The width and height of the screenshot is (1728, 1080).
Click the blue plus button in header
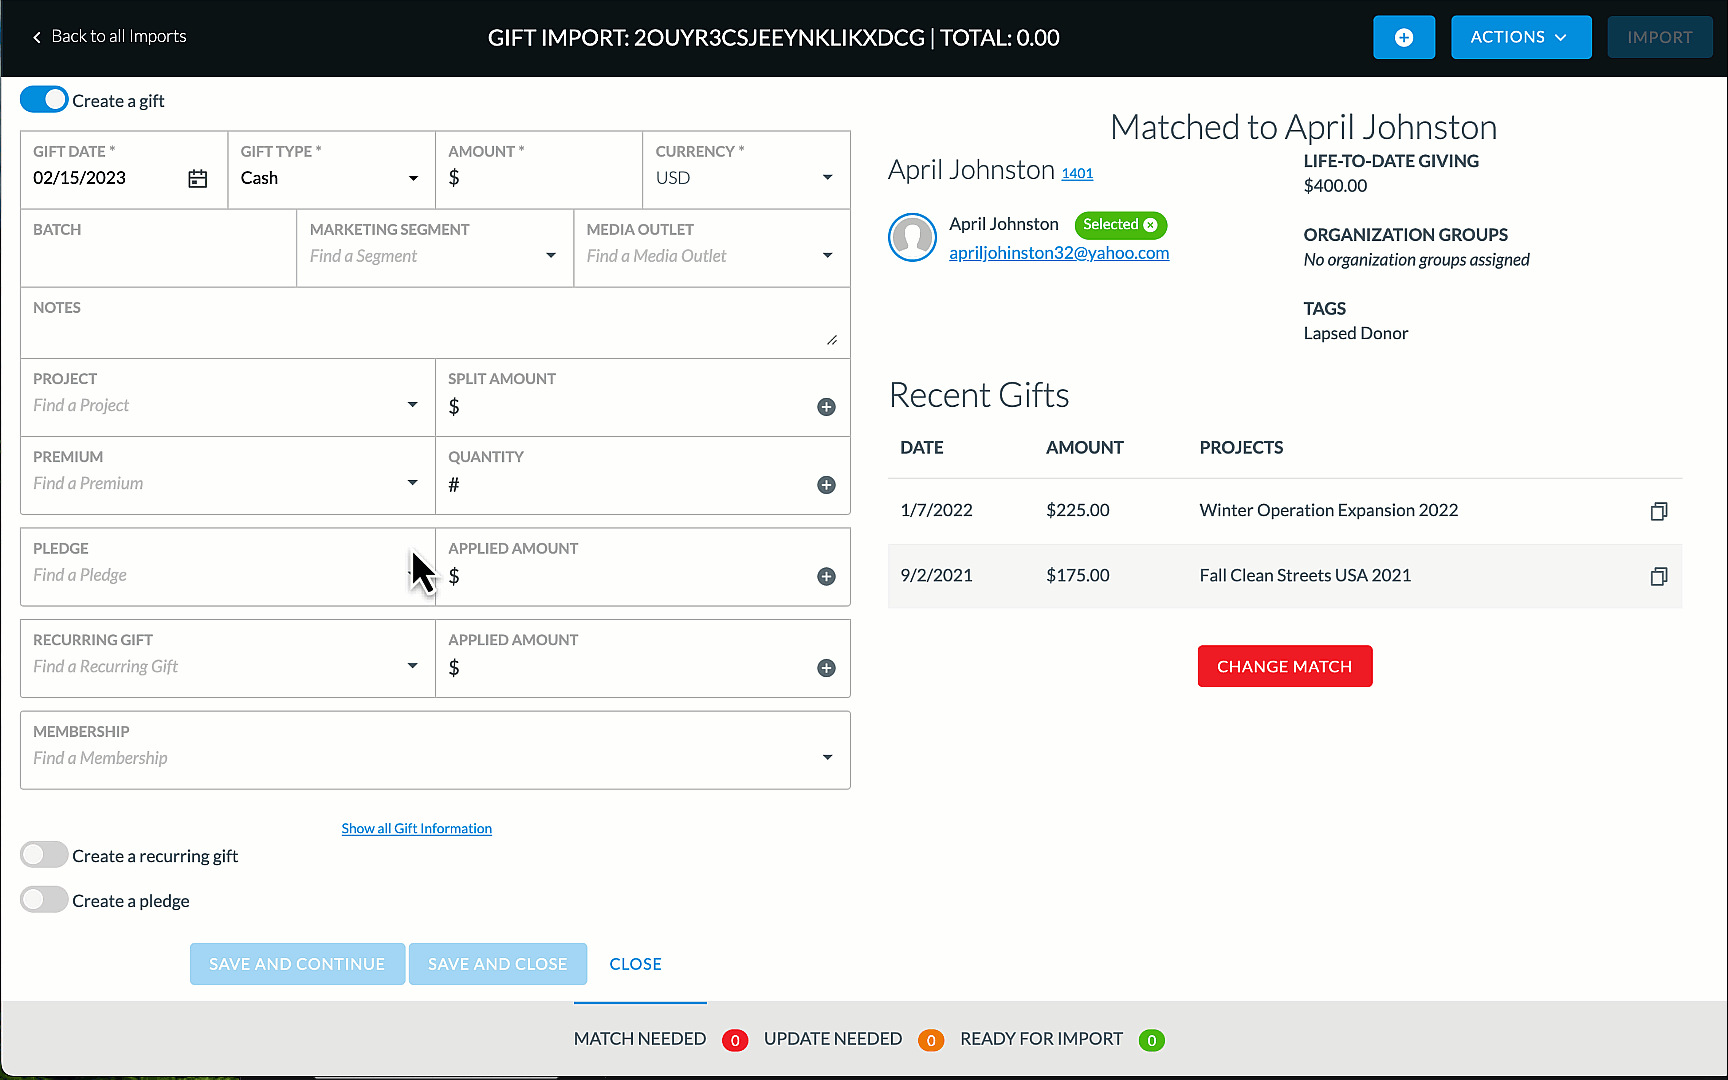[x=1403, y=38]
